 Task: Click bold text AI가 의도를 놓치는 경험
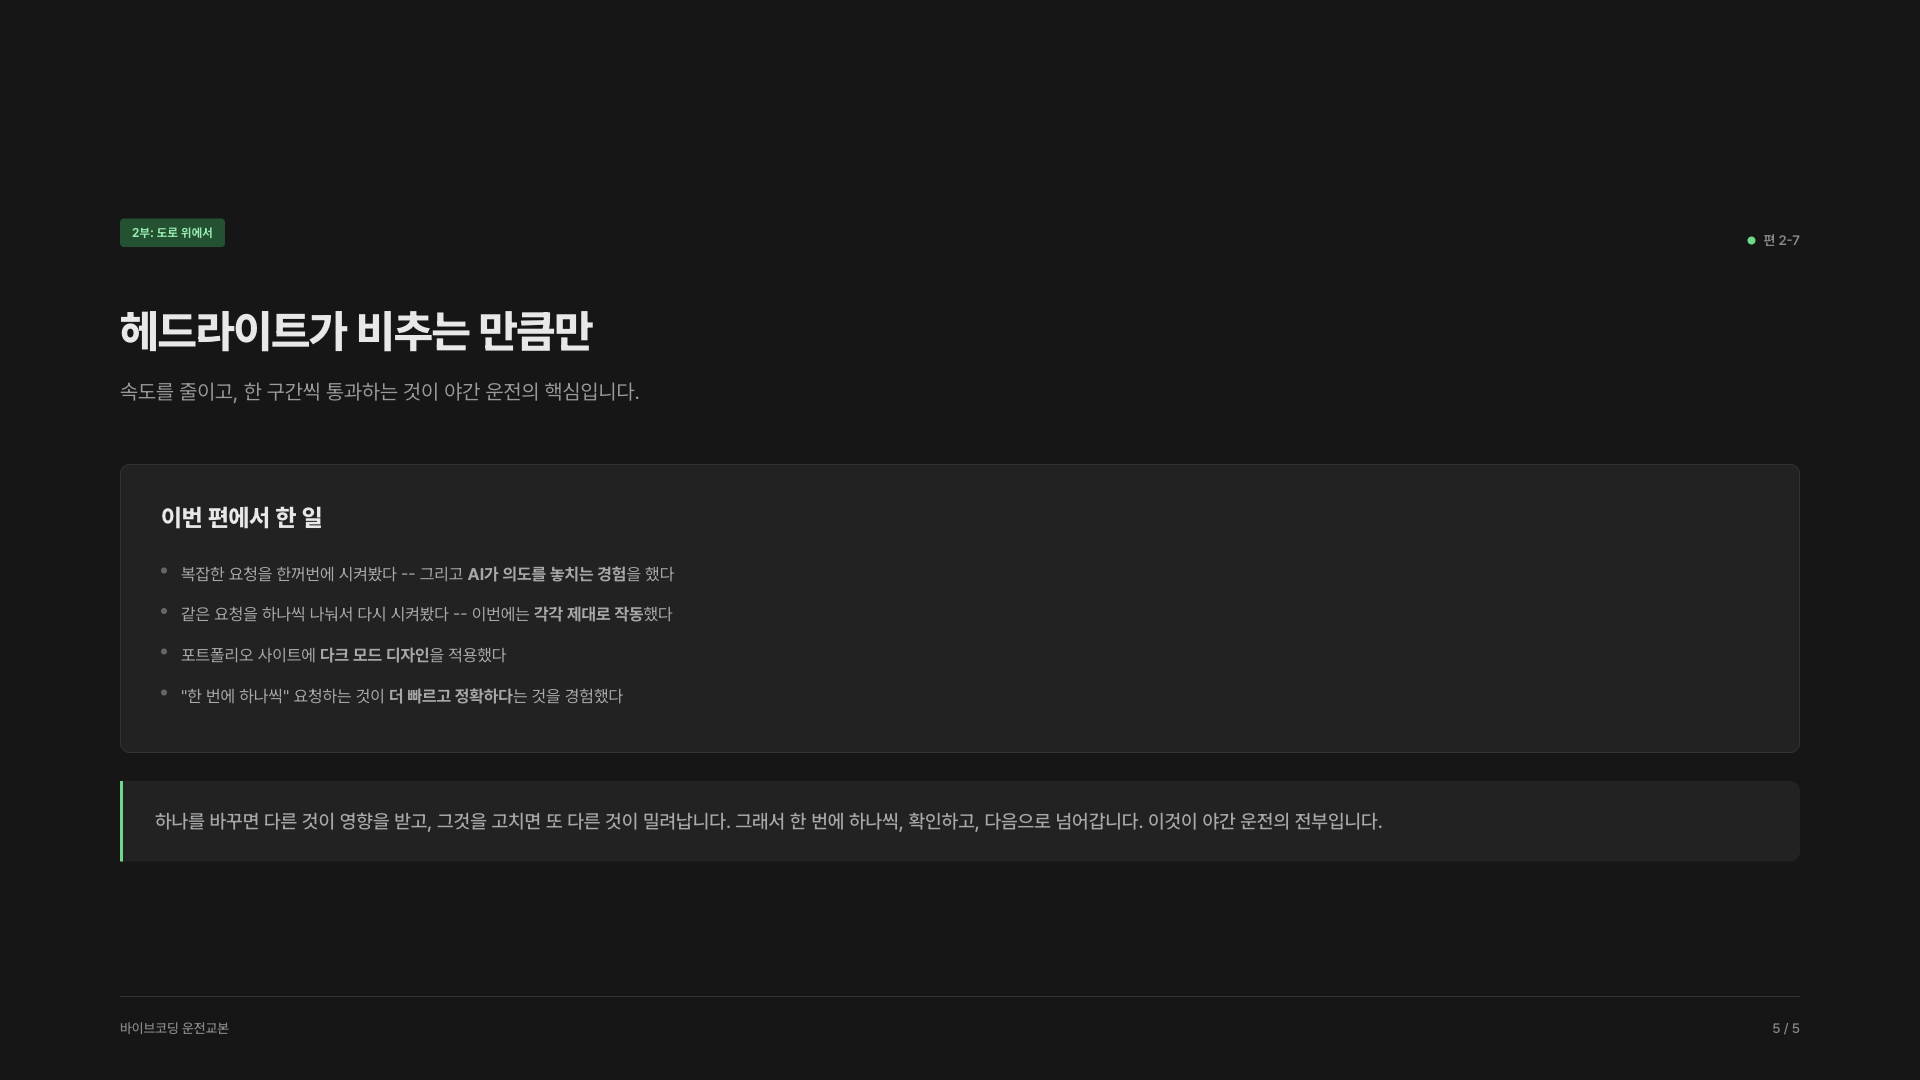tap(546, 574)
